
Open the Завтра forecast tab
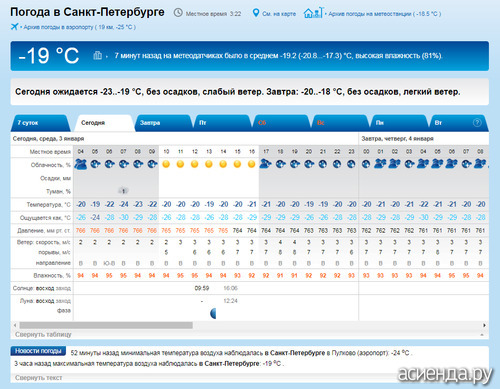click(150, 123)
